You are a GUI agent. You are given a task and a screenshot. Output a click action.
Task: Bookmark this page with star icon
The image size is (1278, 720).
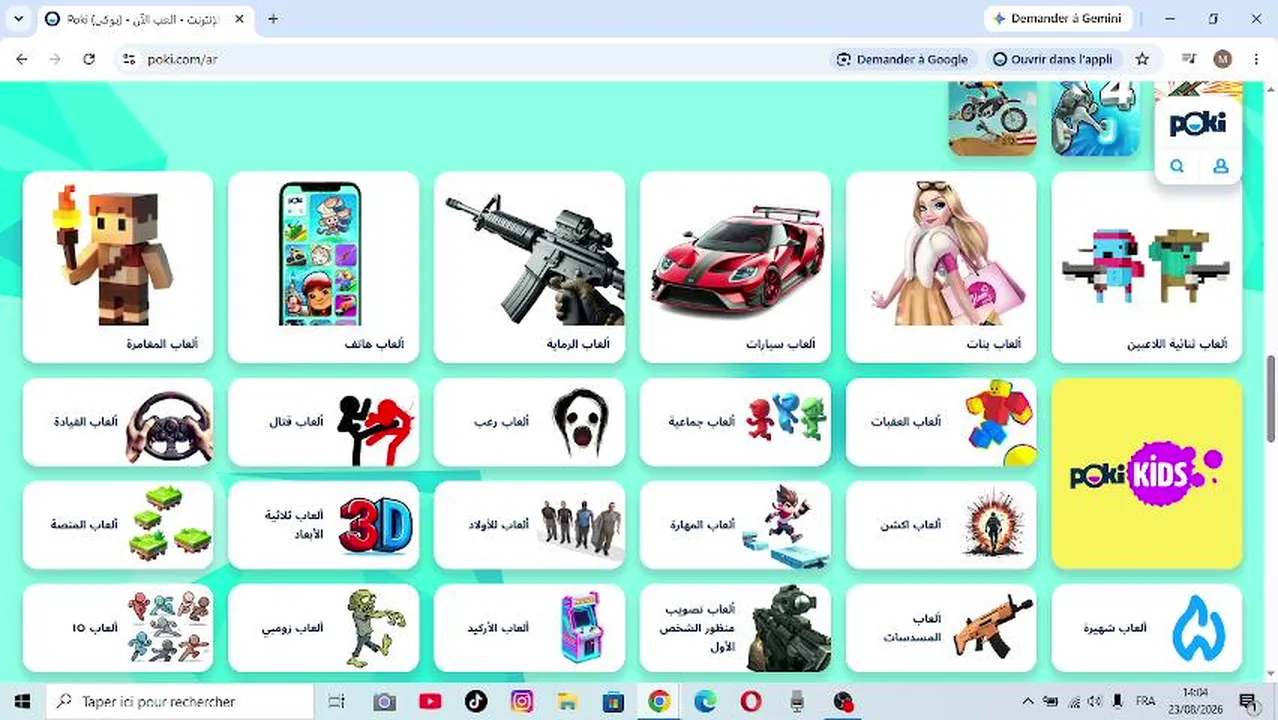1142,59
